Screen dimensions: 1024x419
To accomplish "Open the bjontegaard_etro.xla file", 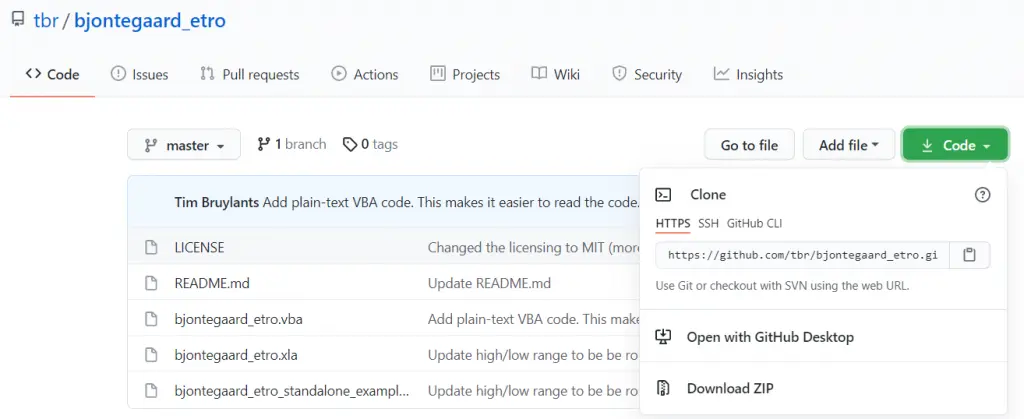I will pos(236,355).
